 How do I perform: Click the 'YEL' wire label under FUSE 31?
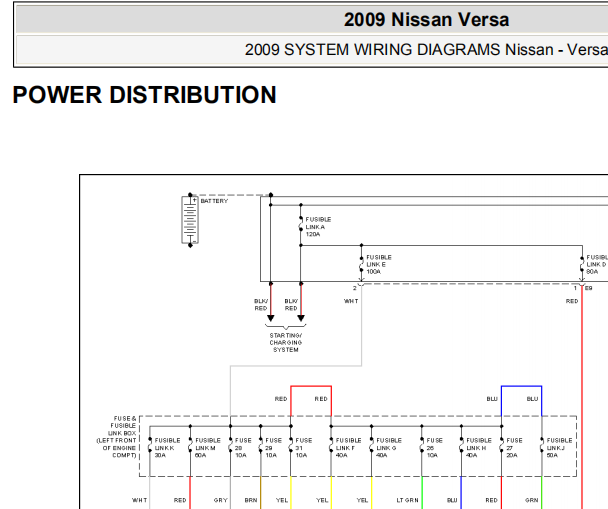282,500
